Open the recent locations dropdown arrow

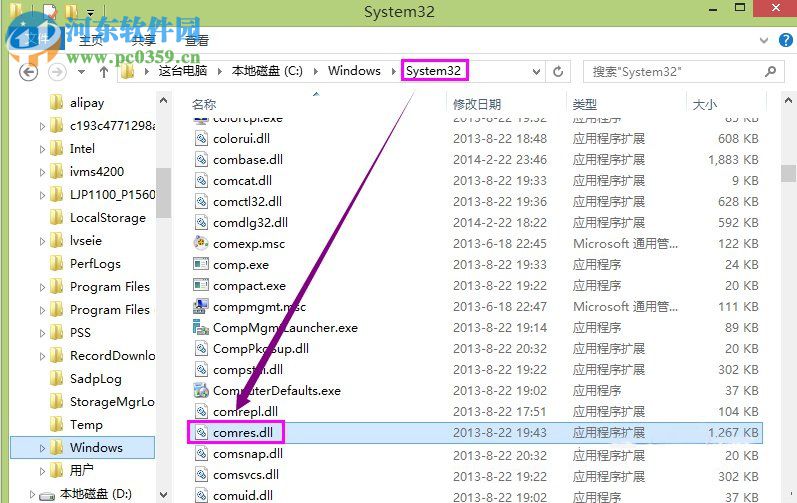coord(81,72)
